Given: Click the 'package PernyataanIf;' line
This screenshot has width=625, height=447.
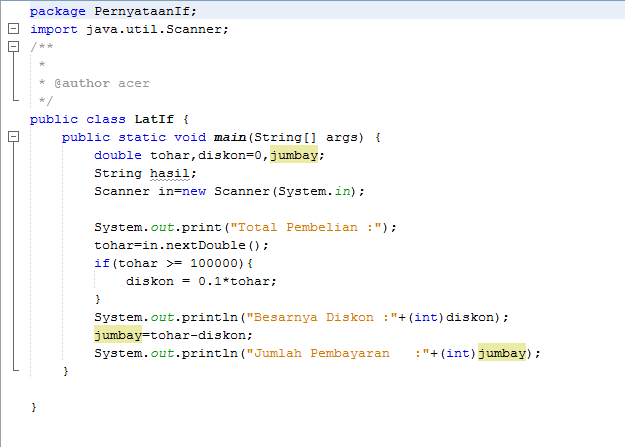Looking at the screenshot, I should coord(113,11).
